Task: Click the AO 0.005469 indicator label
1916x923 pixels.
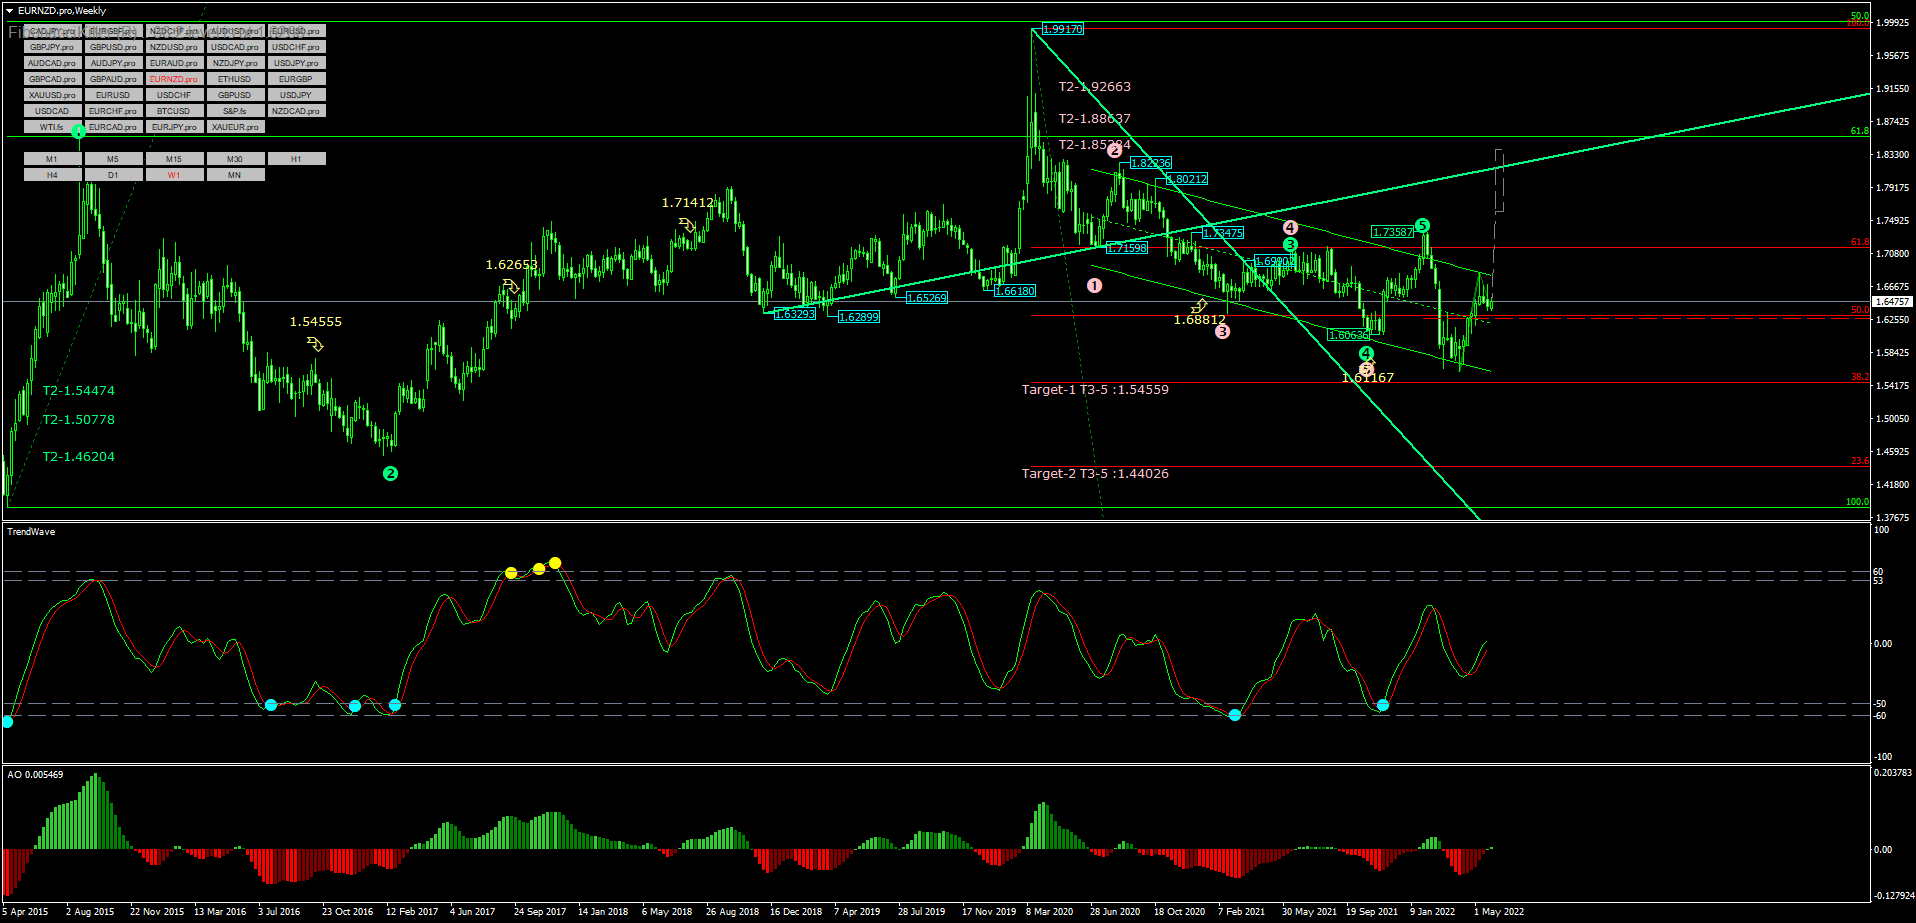Action: tap(34, 773)
